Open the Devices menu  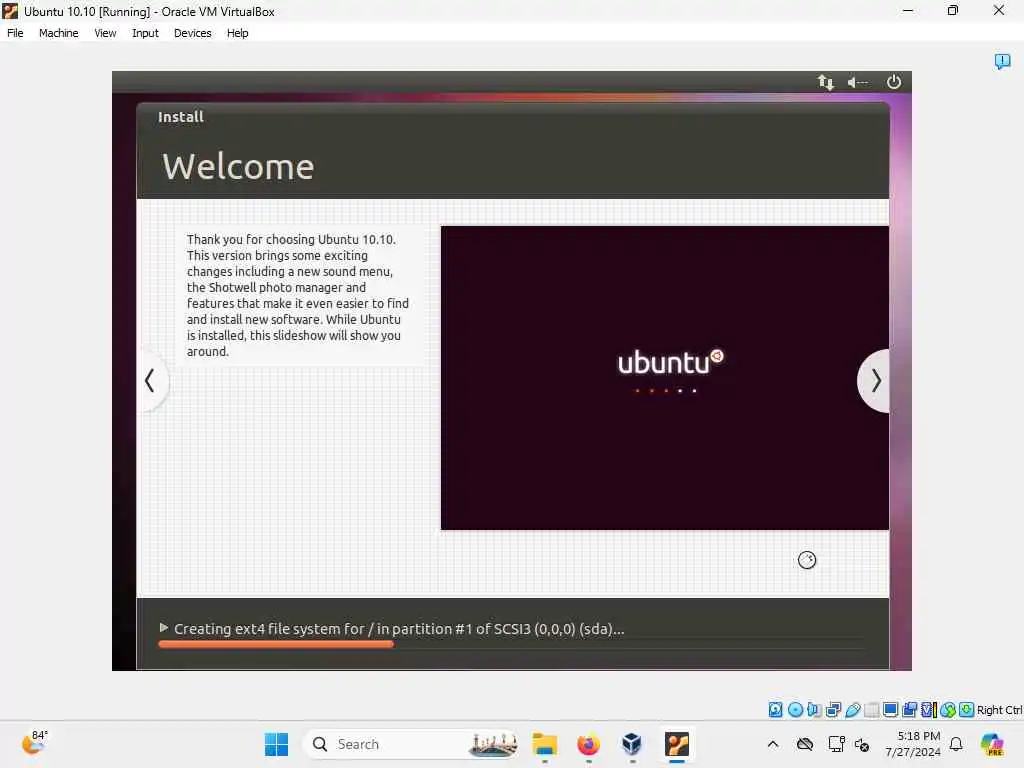193,33
